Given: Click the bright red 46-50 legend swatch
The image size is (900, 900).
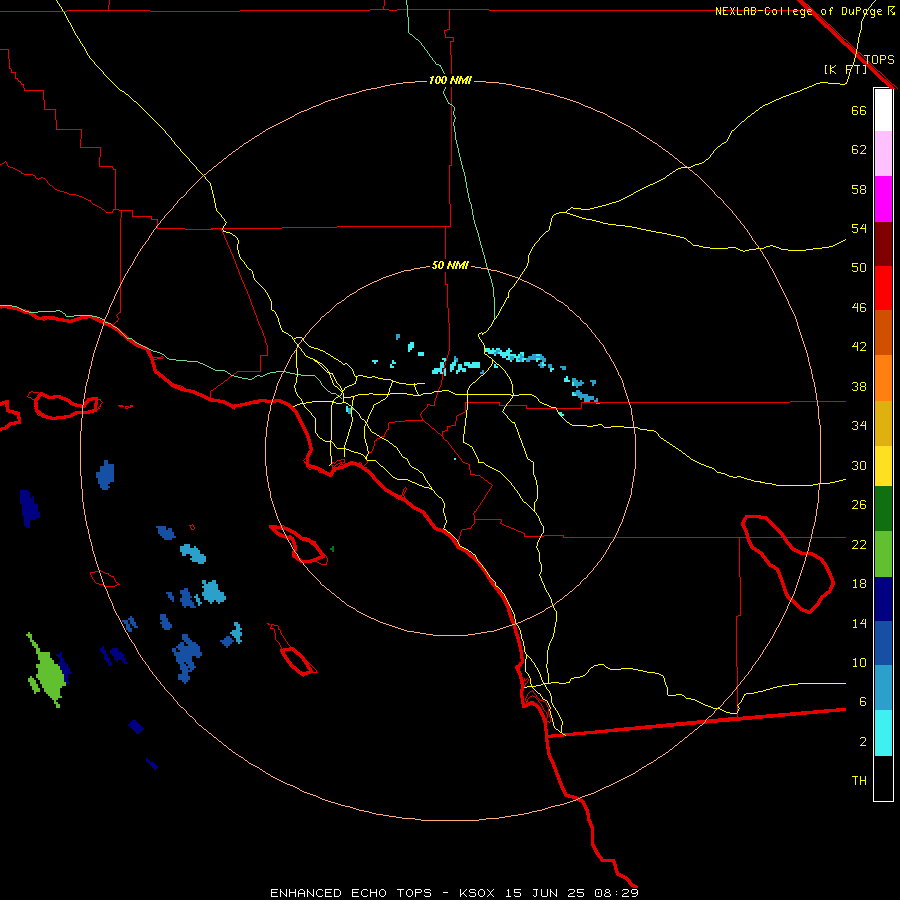Looking at the screenshot, I should point(883,288).
